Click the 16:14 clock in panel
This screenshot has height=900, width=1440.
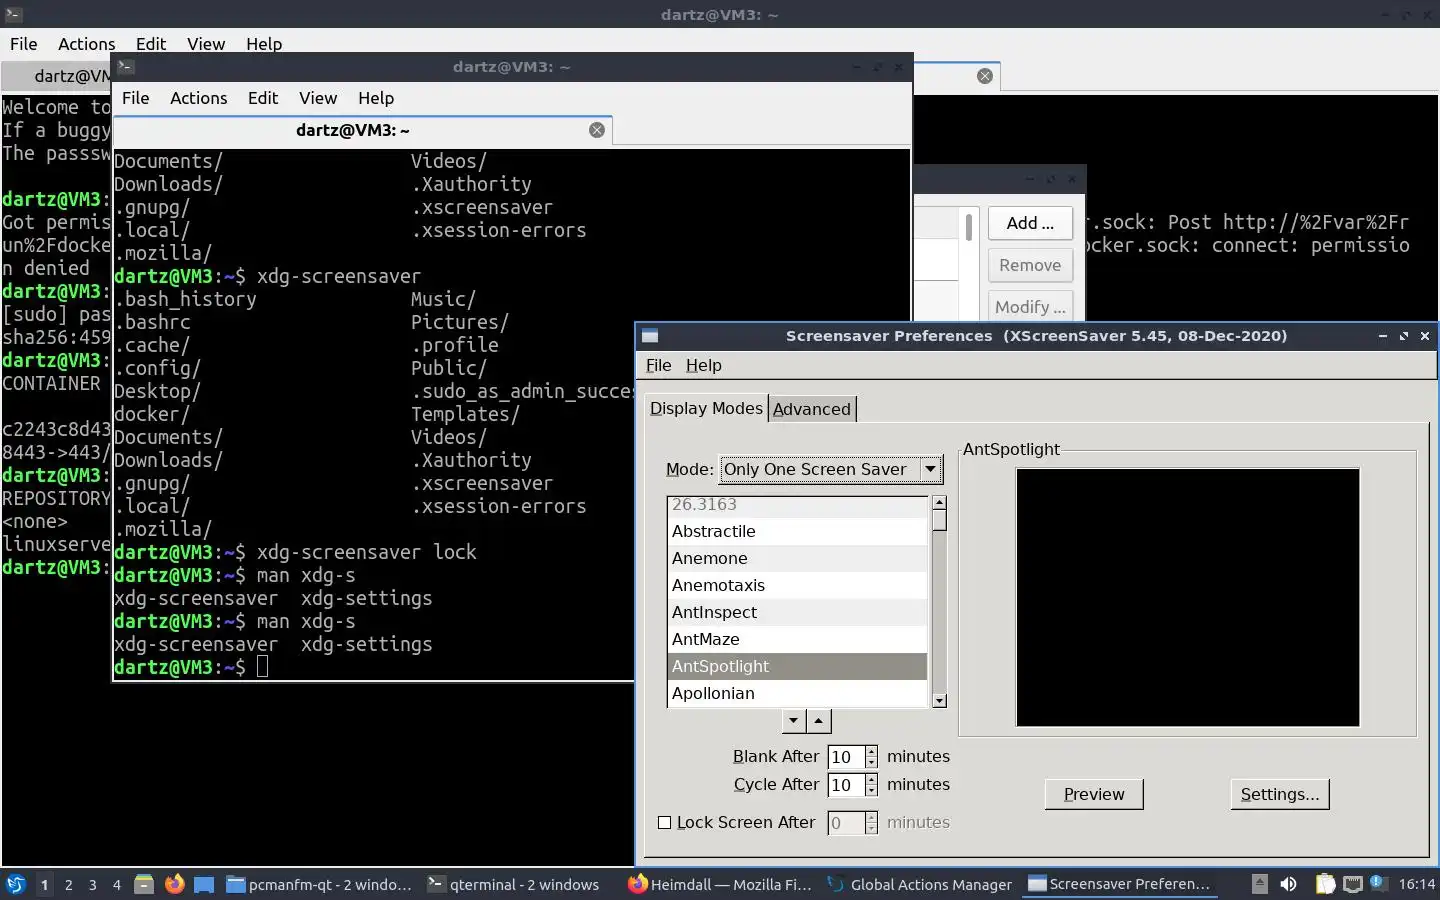(x=1416, y=884)
